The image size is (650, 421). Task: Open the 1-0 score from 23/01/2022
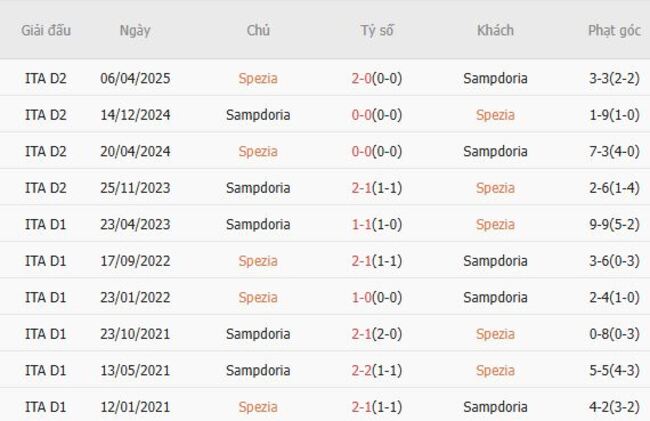pyautogui.click(x=377, y=297)
